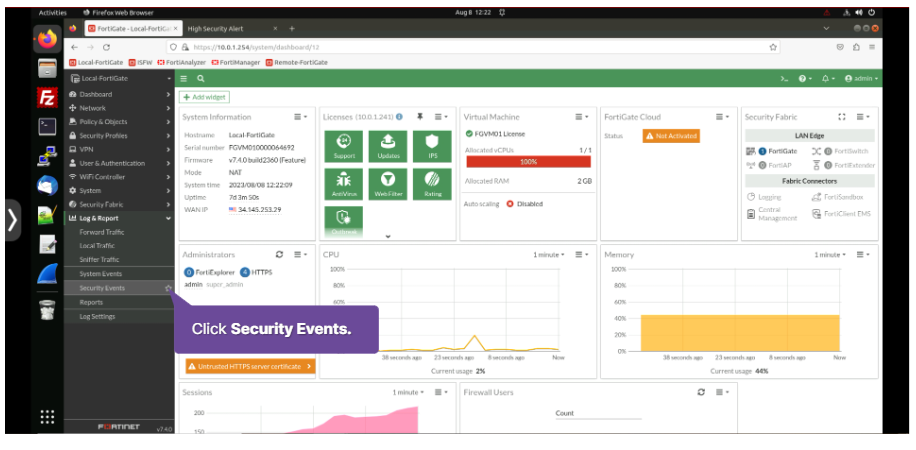Refresh the Administrators widget
Screen dimensions: 916x450
point(279,254)
